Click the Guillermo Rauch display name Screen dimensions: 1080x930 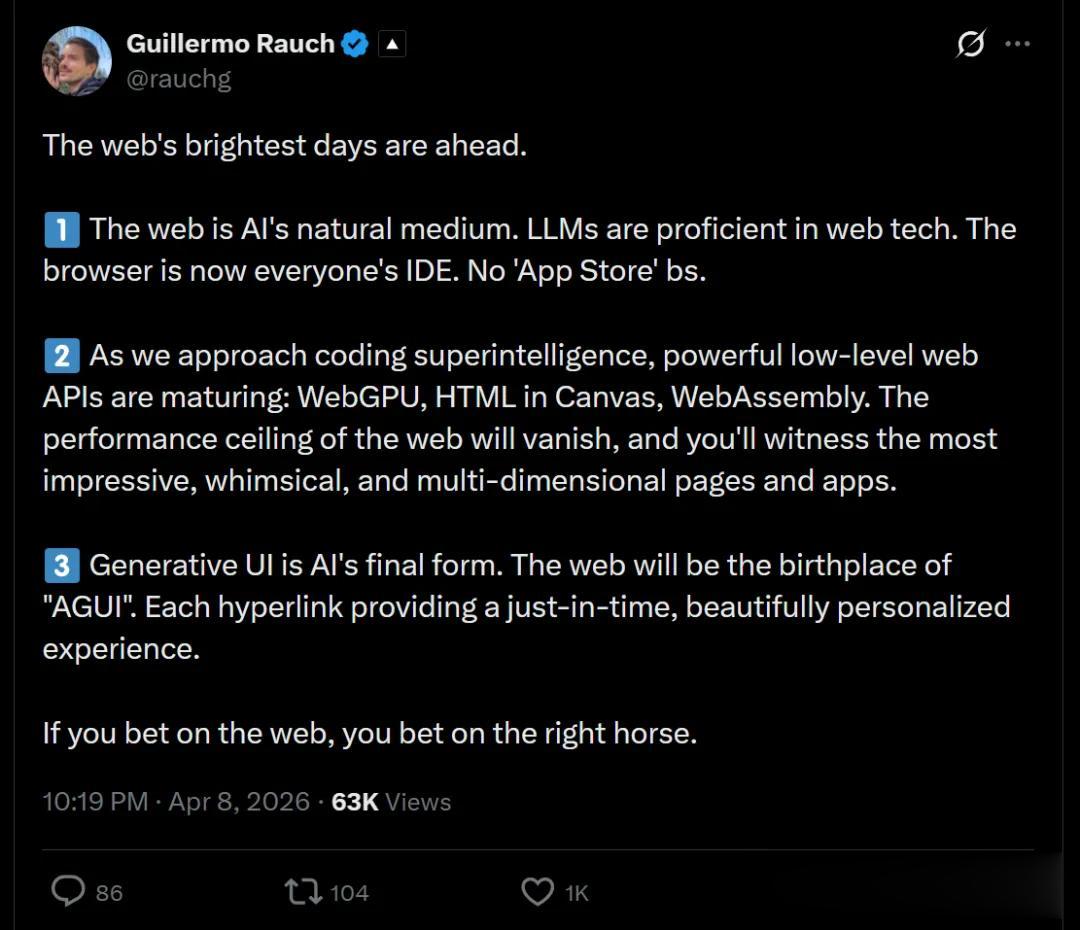tap(230, 44)
